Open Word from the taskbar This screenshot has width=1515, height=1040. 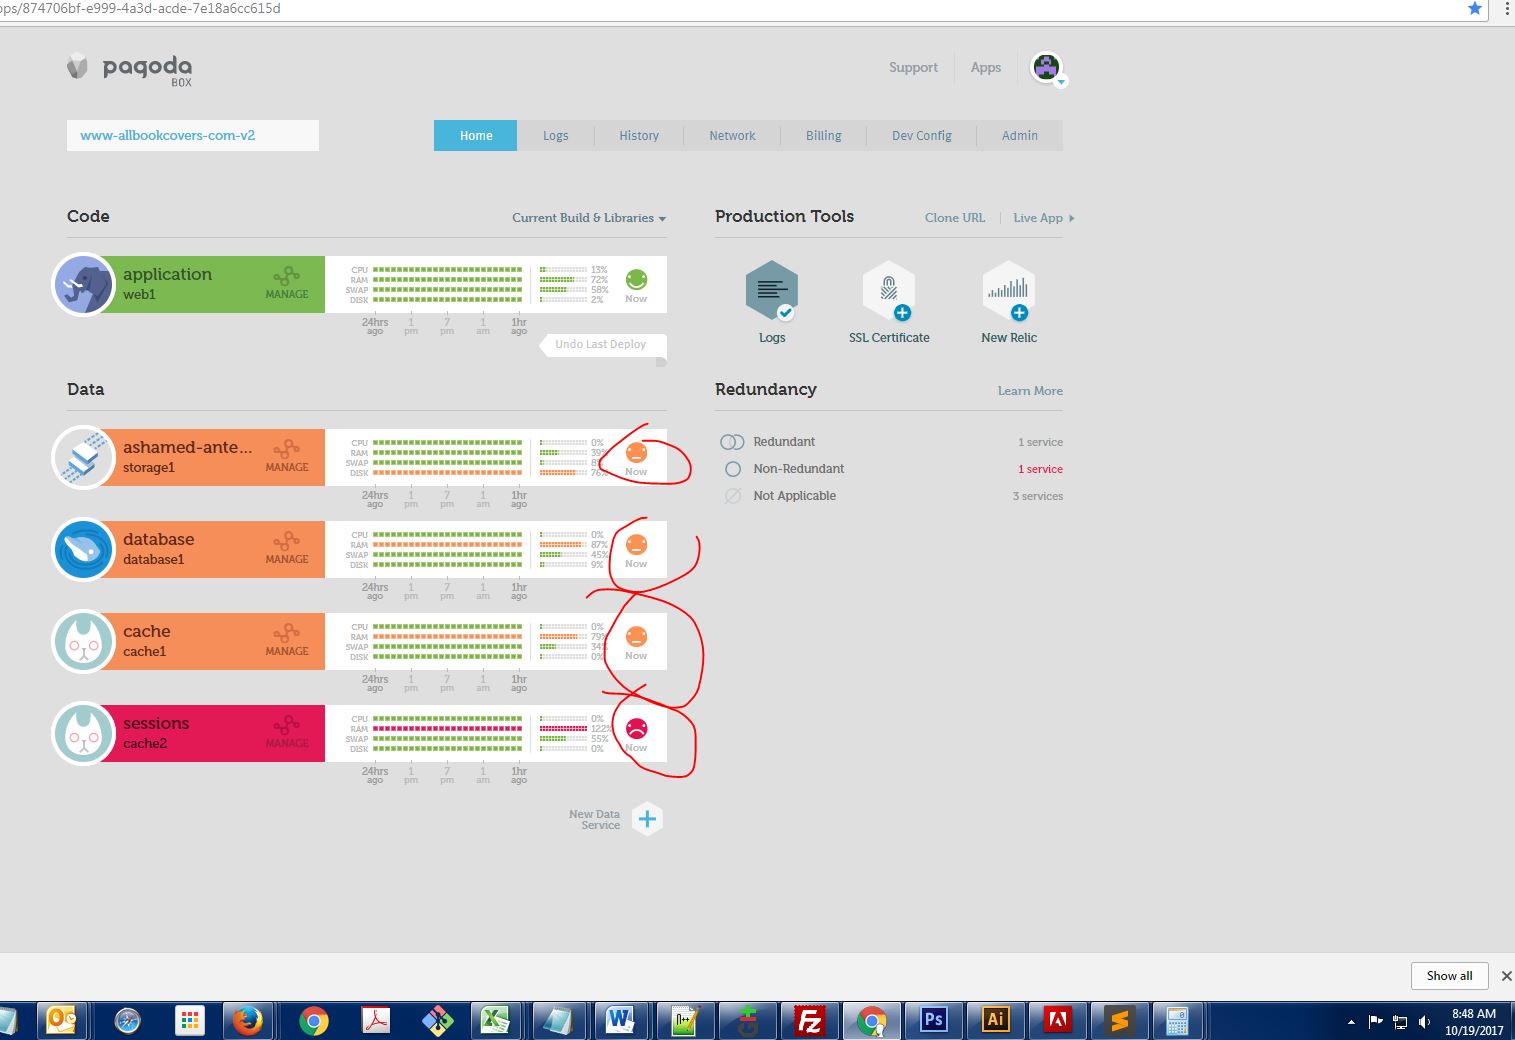619,1021
